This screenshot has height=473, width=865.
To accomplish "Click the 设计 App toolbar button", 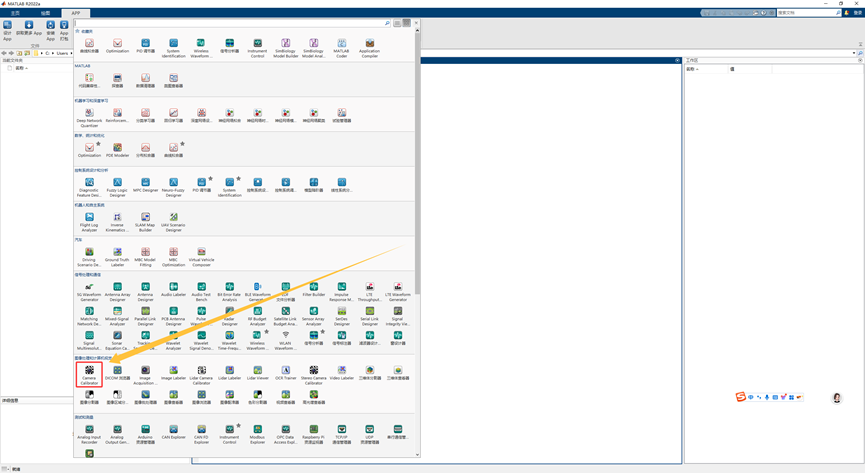I will [x=7, y=31].
